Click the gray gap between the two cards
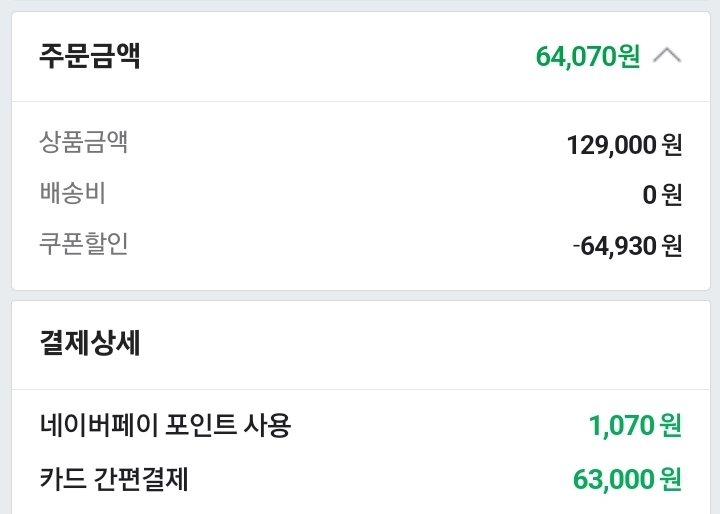Image resolution: width=720 pixels, height=514 pixels. tap(360, 294)
